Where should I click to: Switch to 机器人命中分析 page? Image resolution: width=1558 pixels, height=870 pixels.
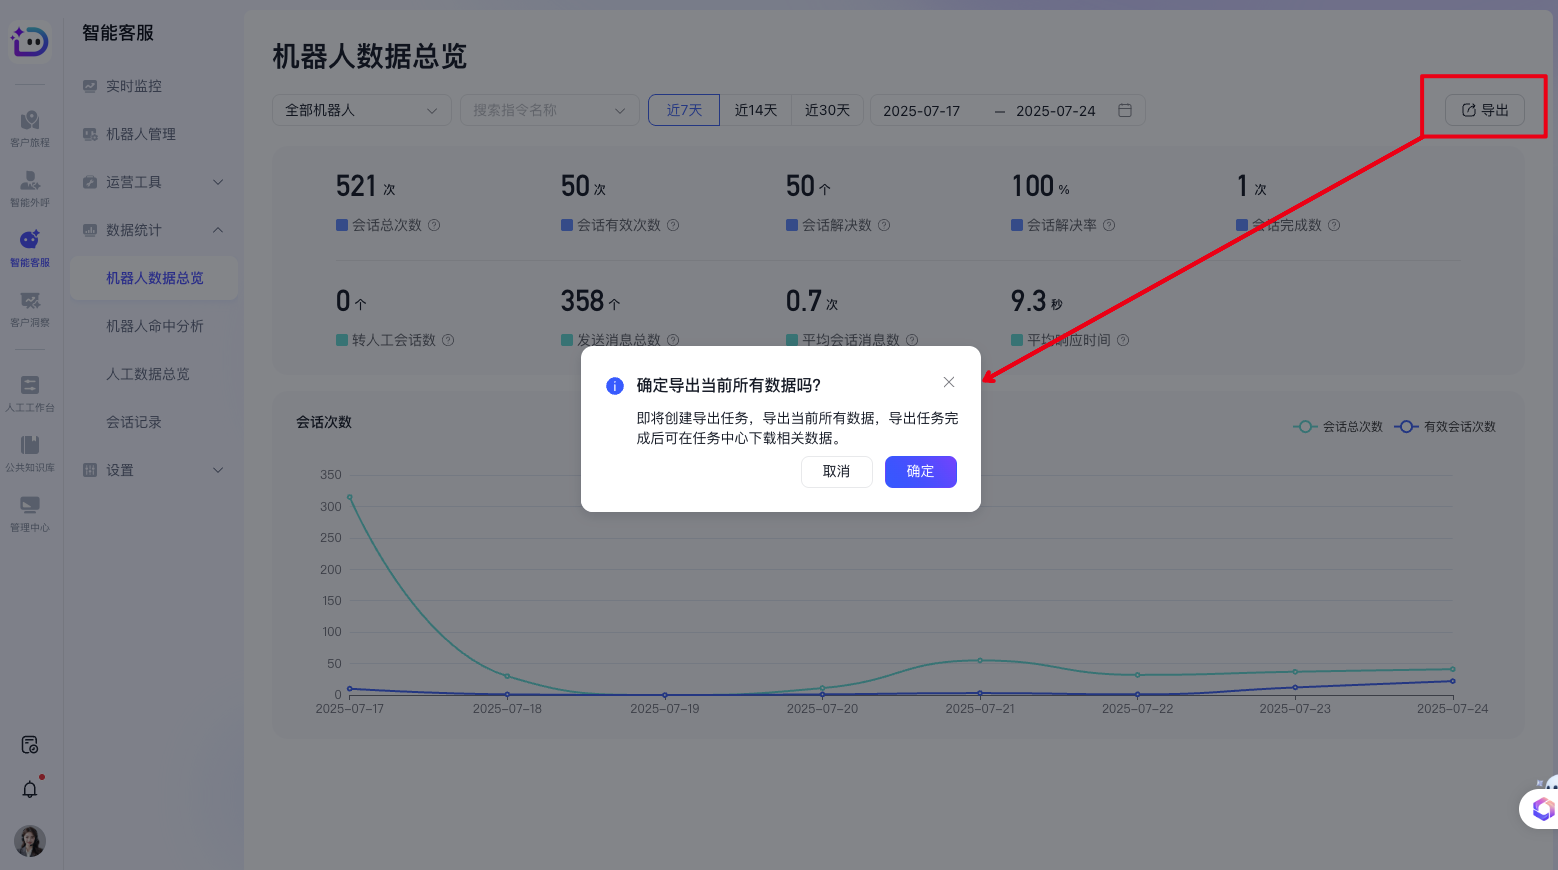[x=155, y=325]
